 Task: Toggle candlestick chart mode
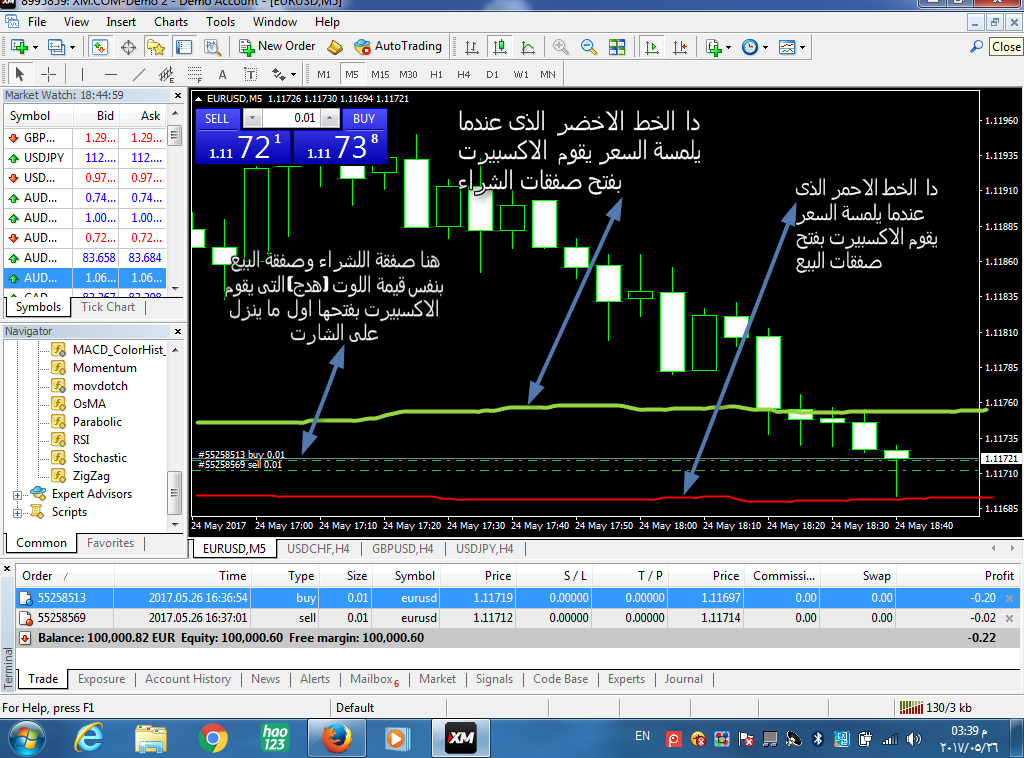point(500,47)
